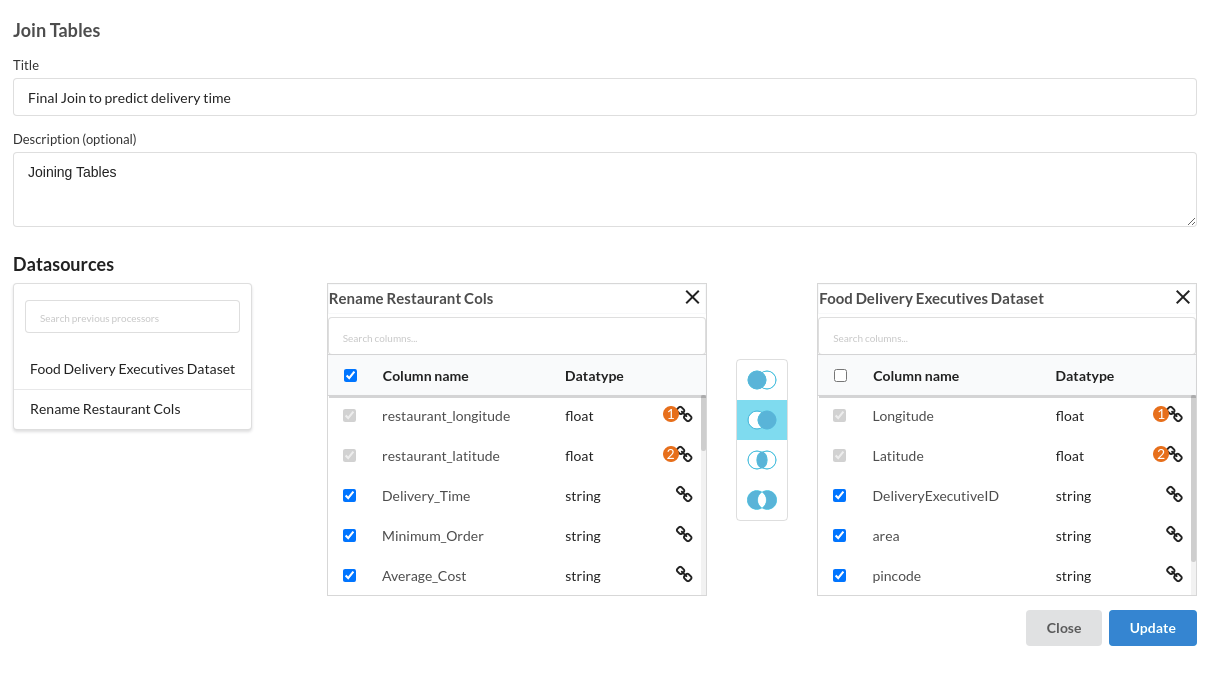Click link icon for Delivery_Time
Image resolution: width=1213 pixels, height=680 pixels.
click(684, 494)
